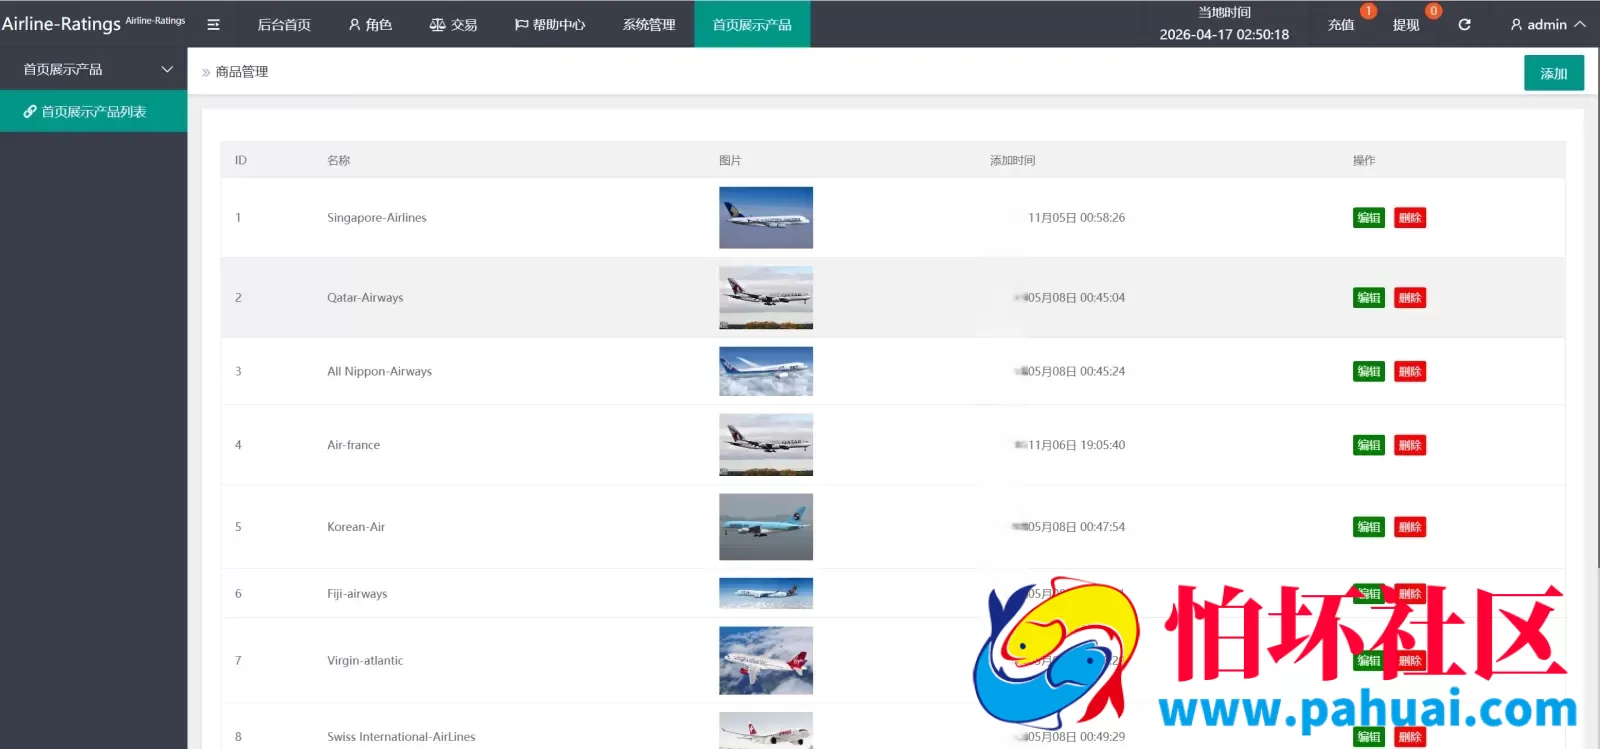1600x749 pixels.
Task: Select the 首页展示产品 top tab
Action: pos(752,25)
